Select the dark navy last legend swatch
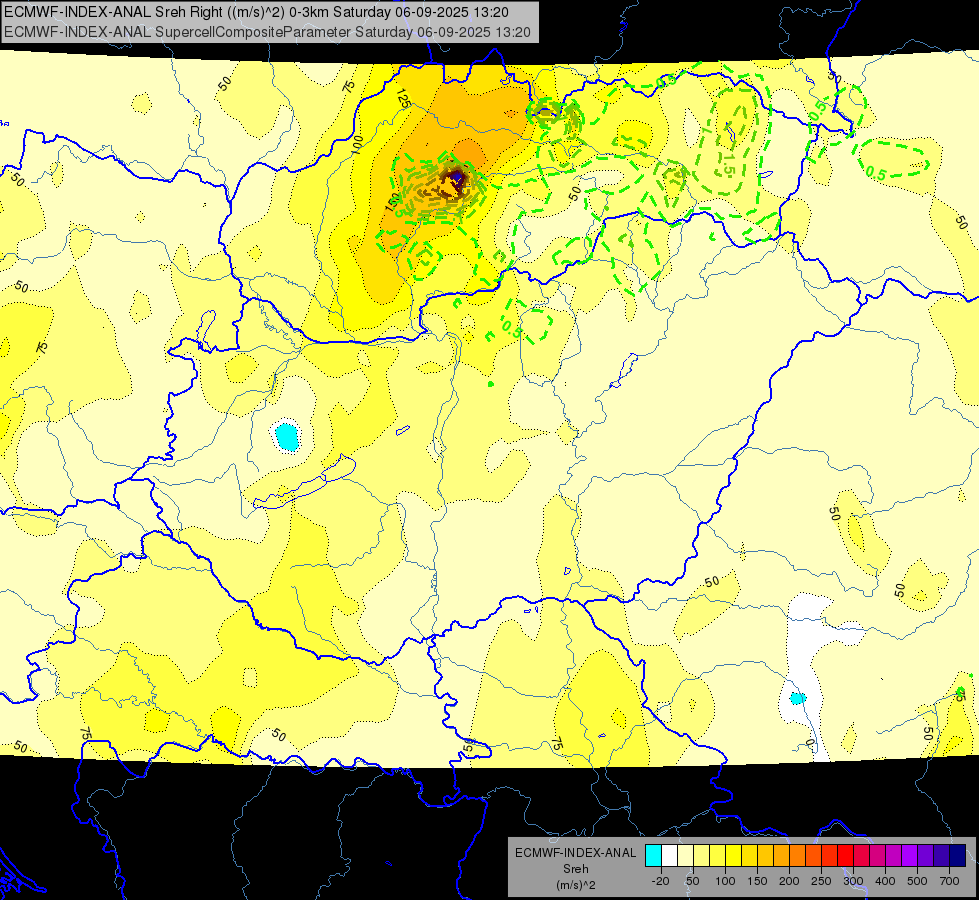This screenshot has width=979, height=900. tap(958, 855)
